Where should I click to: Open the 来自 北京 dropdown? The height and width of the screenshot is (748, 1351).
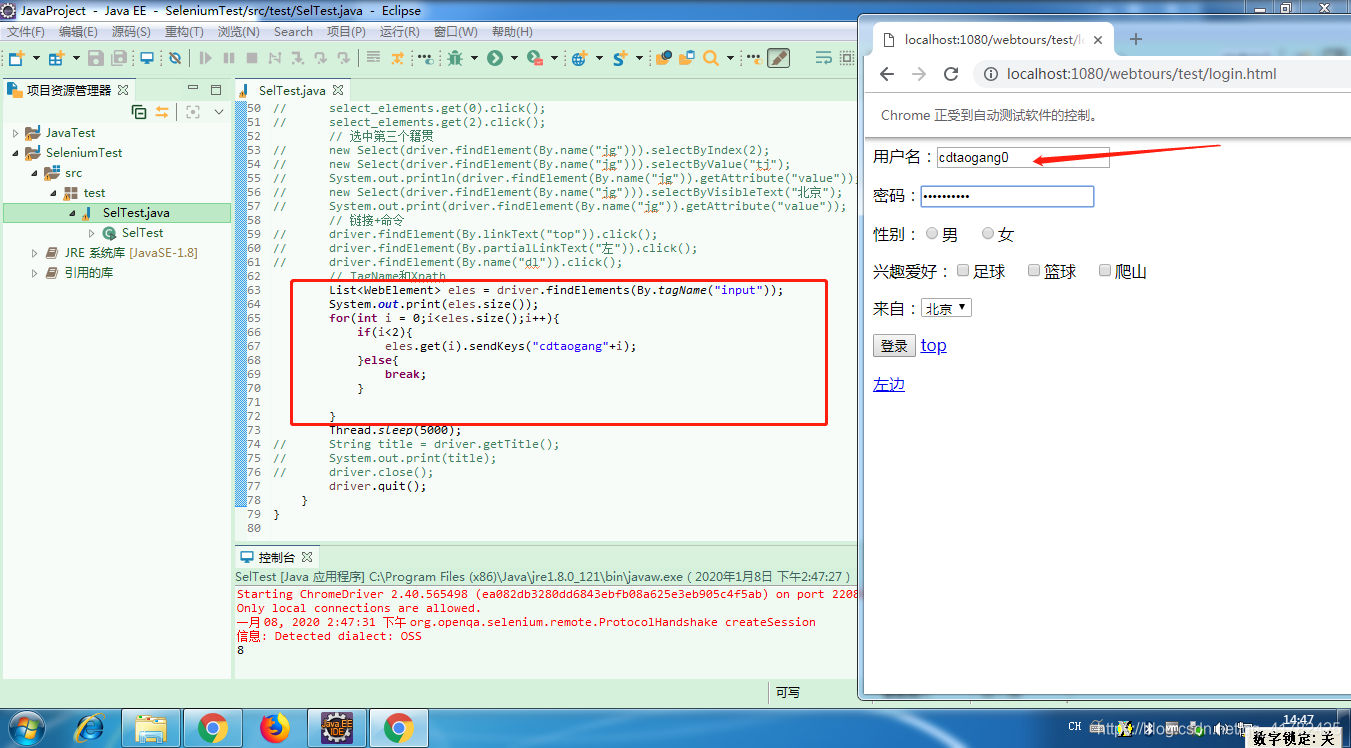(x=946, y=308)
